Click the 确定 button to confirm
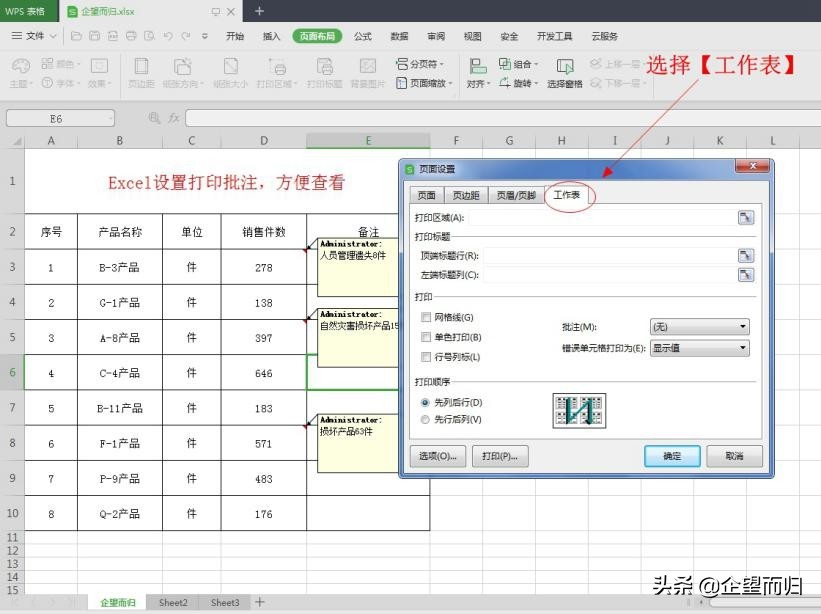This screenshot has width=821, height=614. pyautogui.click(x=672, y=456)
